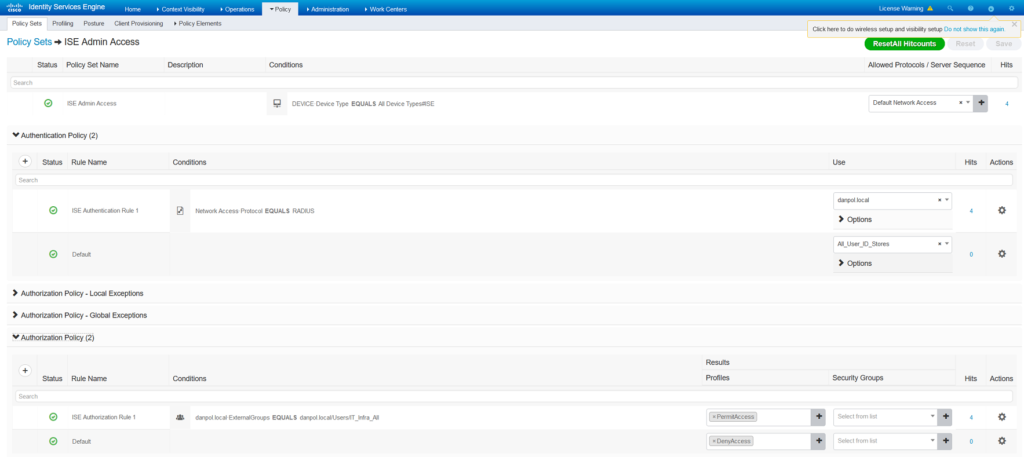This screenshot has width=1024, height=457.
Task: Focus the policy set Search field
Action: tap(514, 83)
